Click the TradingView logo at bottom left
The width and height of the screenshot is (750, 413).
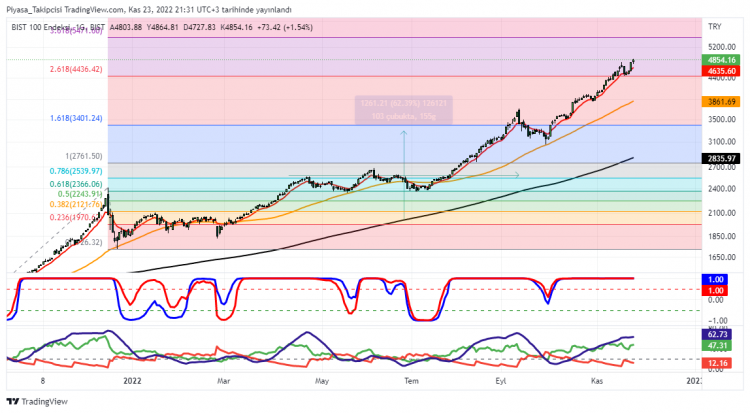(37, 402)
